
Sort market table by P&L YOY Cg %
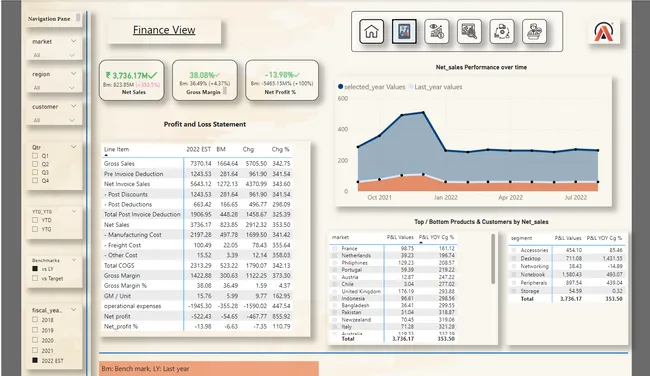(x=437, y=237)
